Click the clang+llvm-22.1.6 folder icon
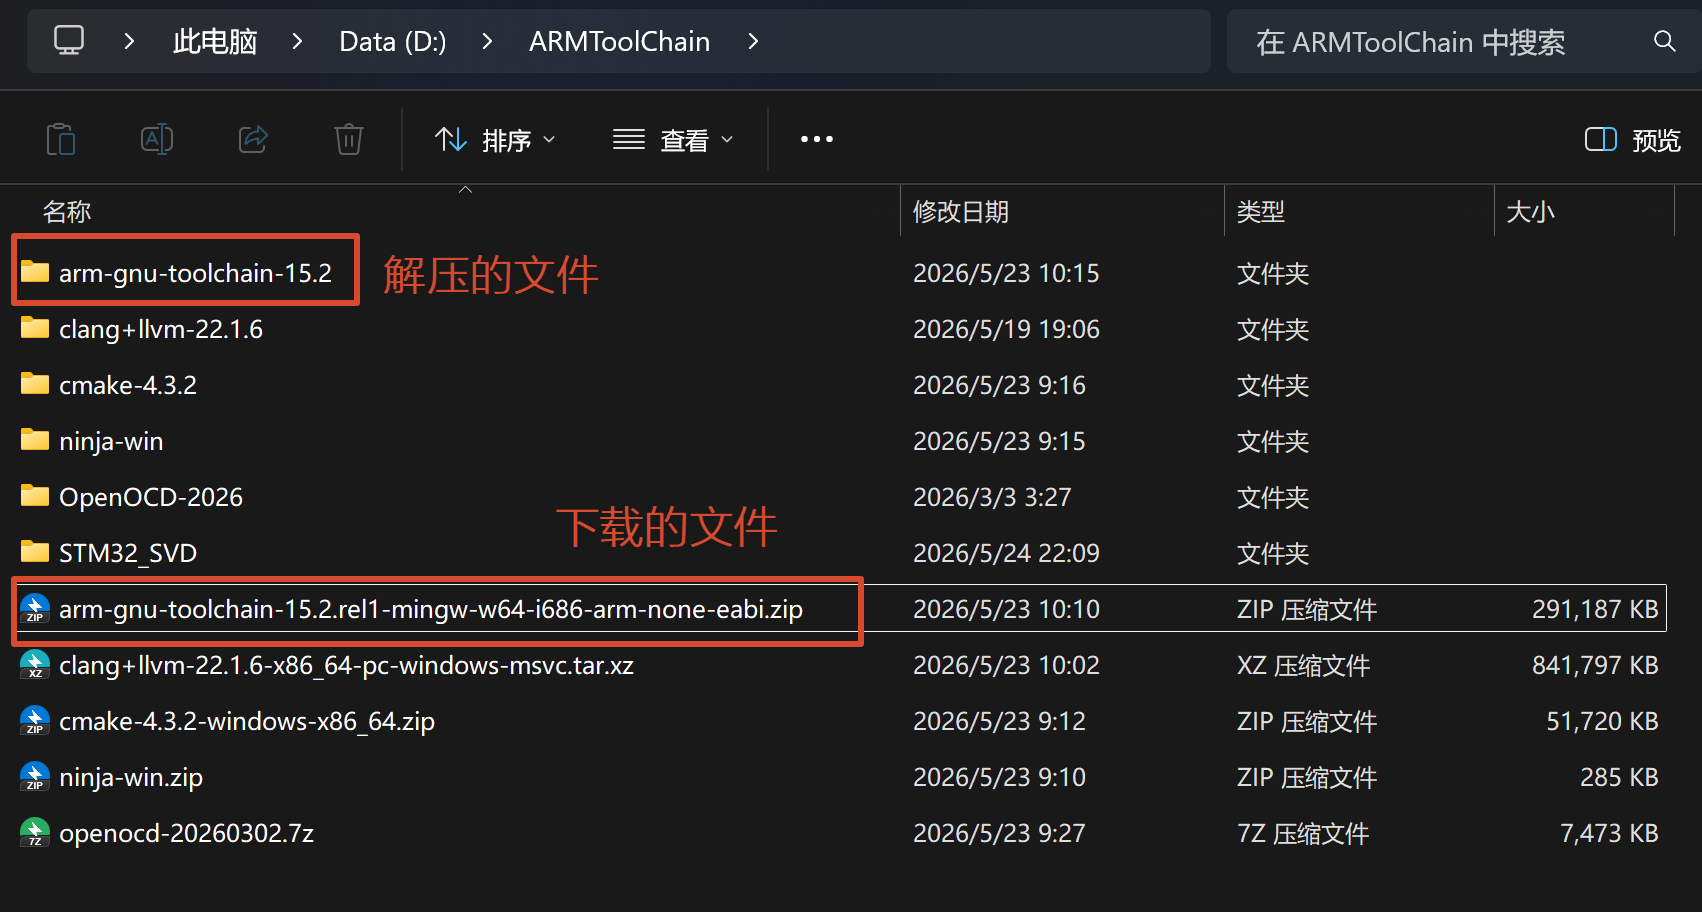The image size is (1702, 912). pyautogui.click(x=35, y=328)
